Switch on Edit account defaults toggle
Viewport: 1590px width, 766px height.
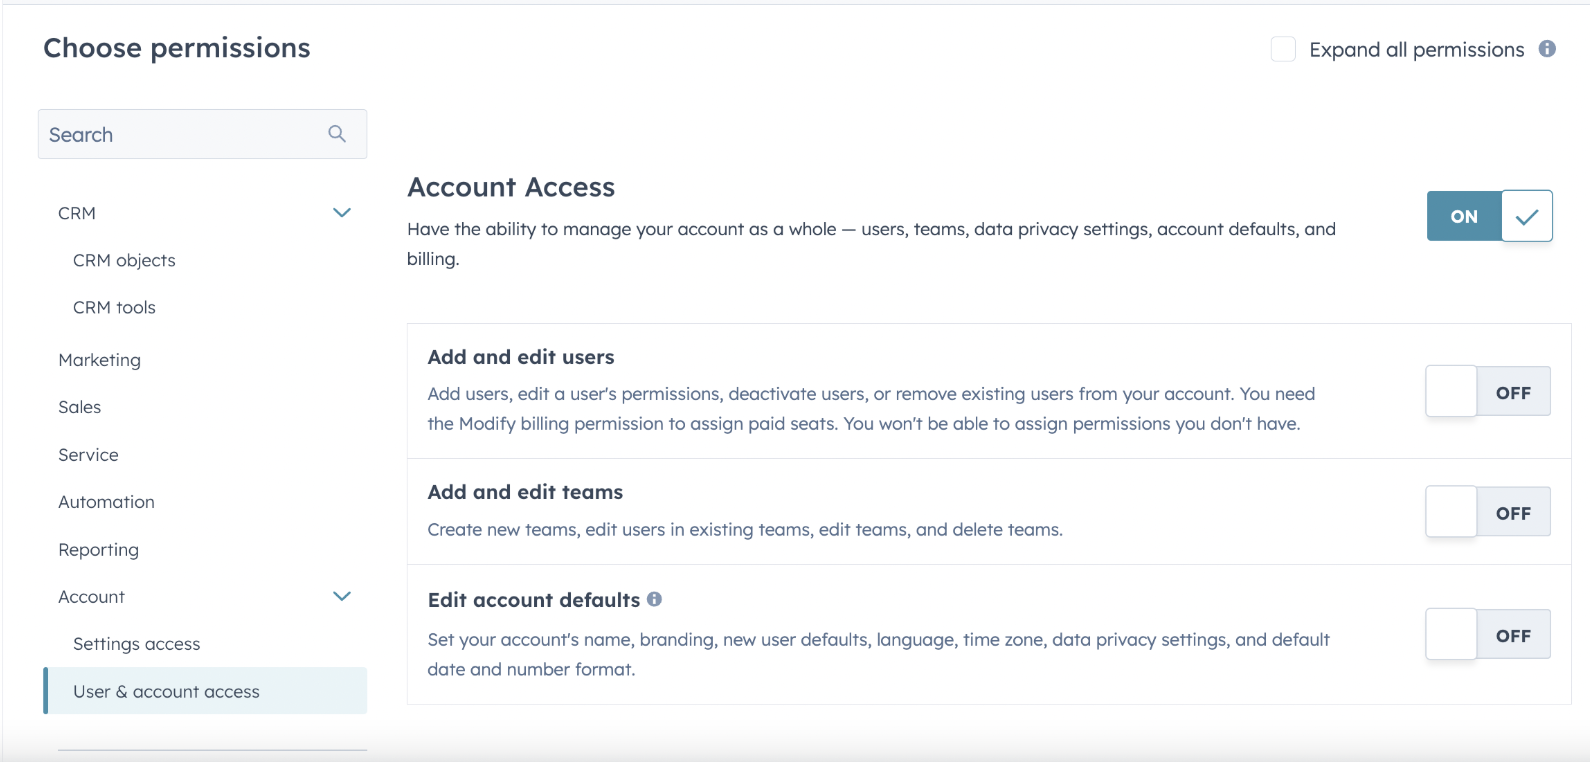[x=1487, y=635]
